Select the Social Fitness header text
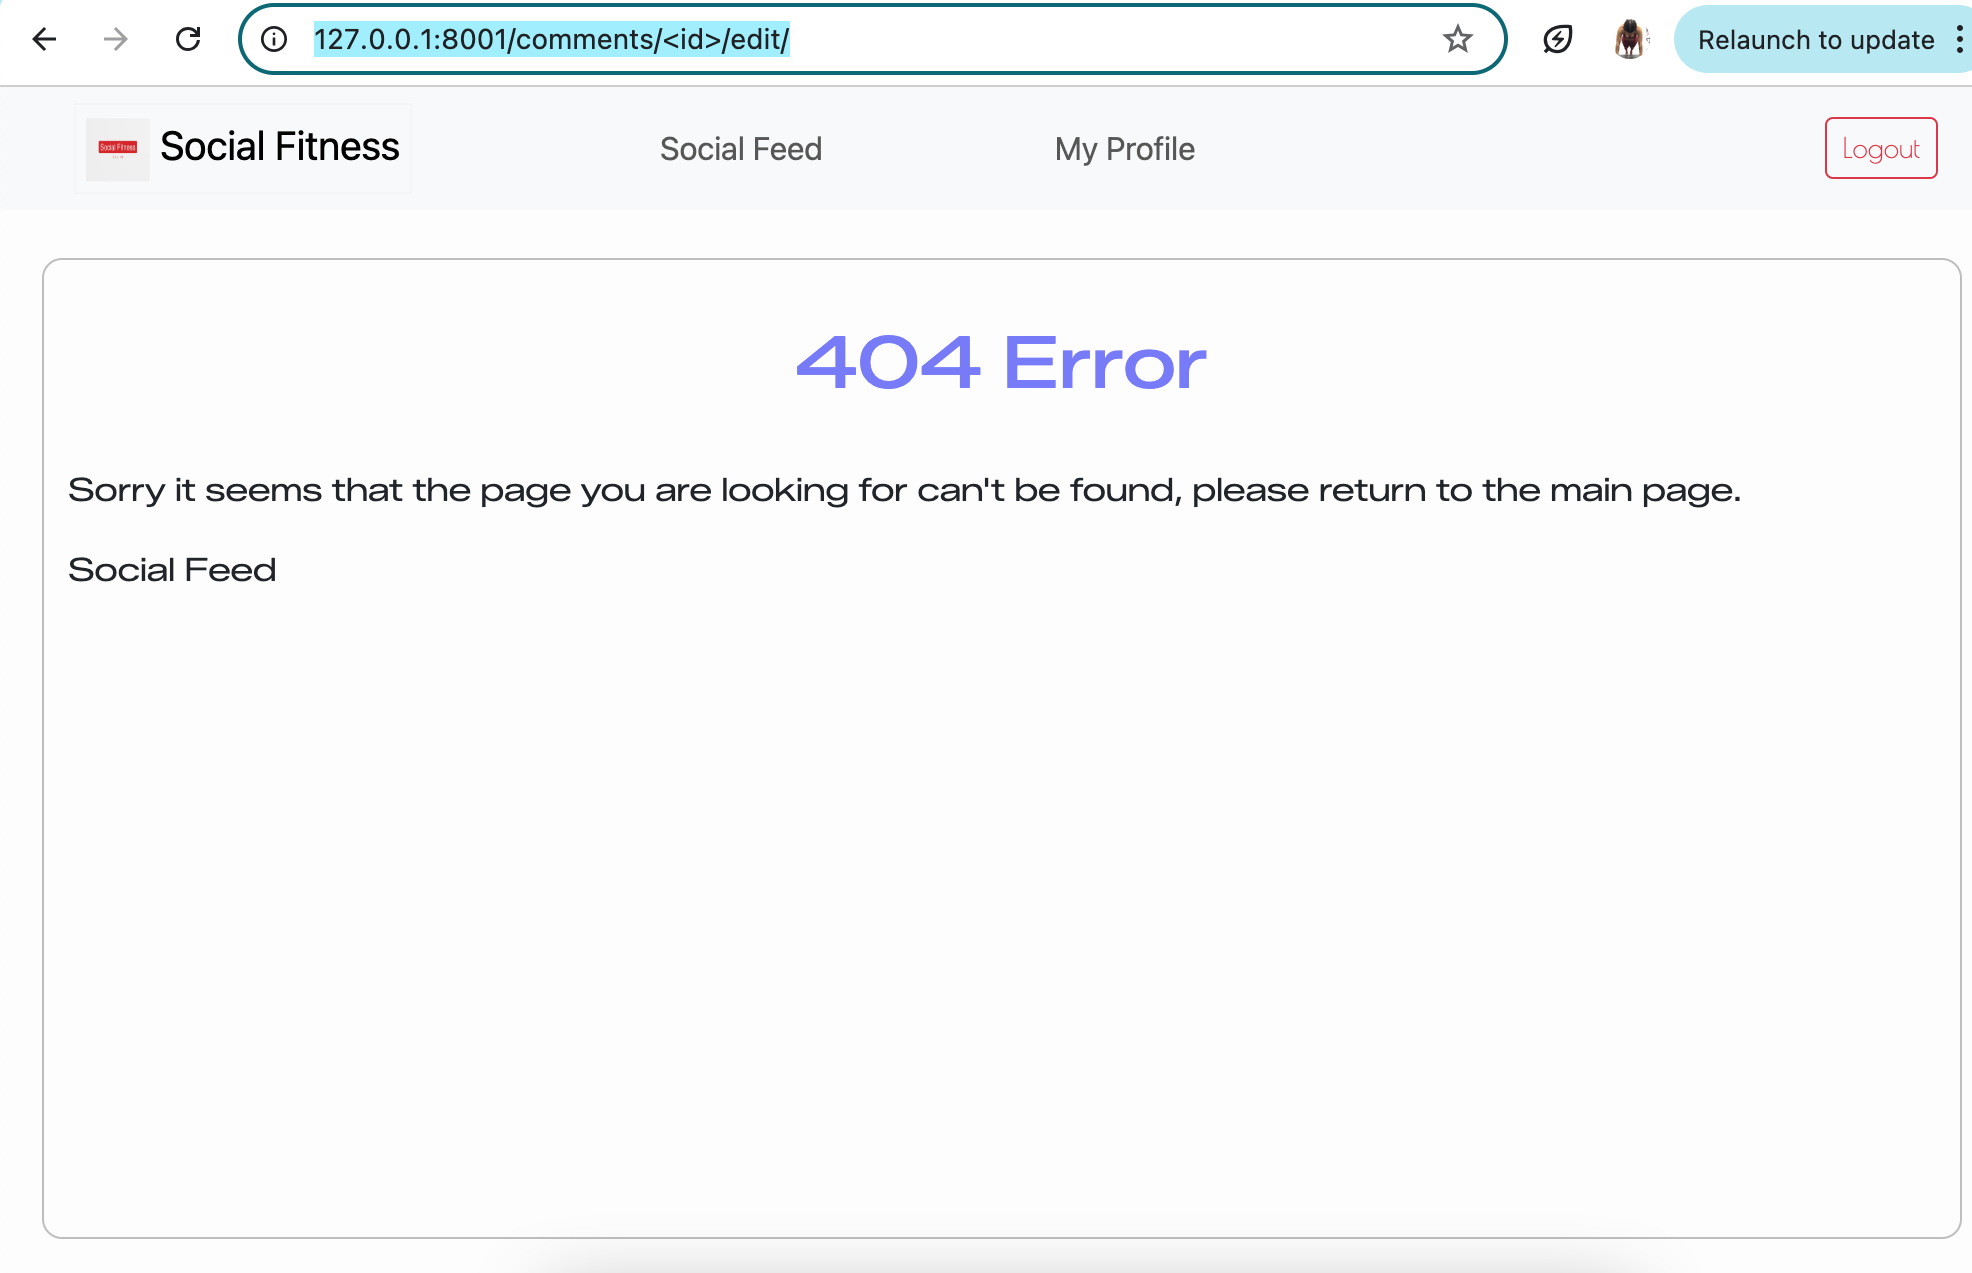 point(278,146)
